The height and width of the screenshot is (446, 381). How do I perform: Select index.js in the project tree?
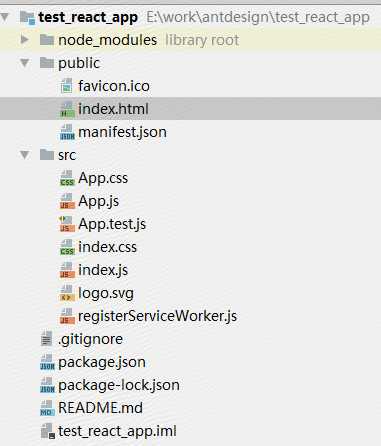103,270
